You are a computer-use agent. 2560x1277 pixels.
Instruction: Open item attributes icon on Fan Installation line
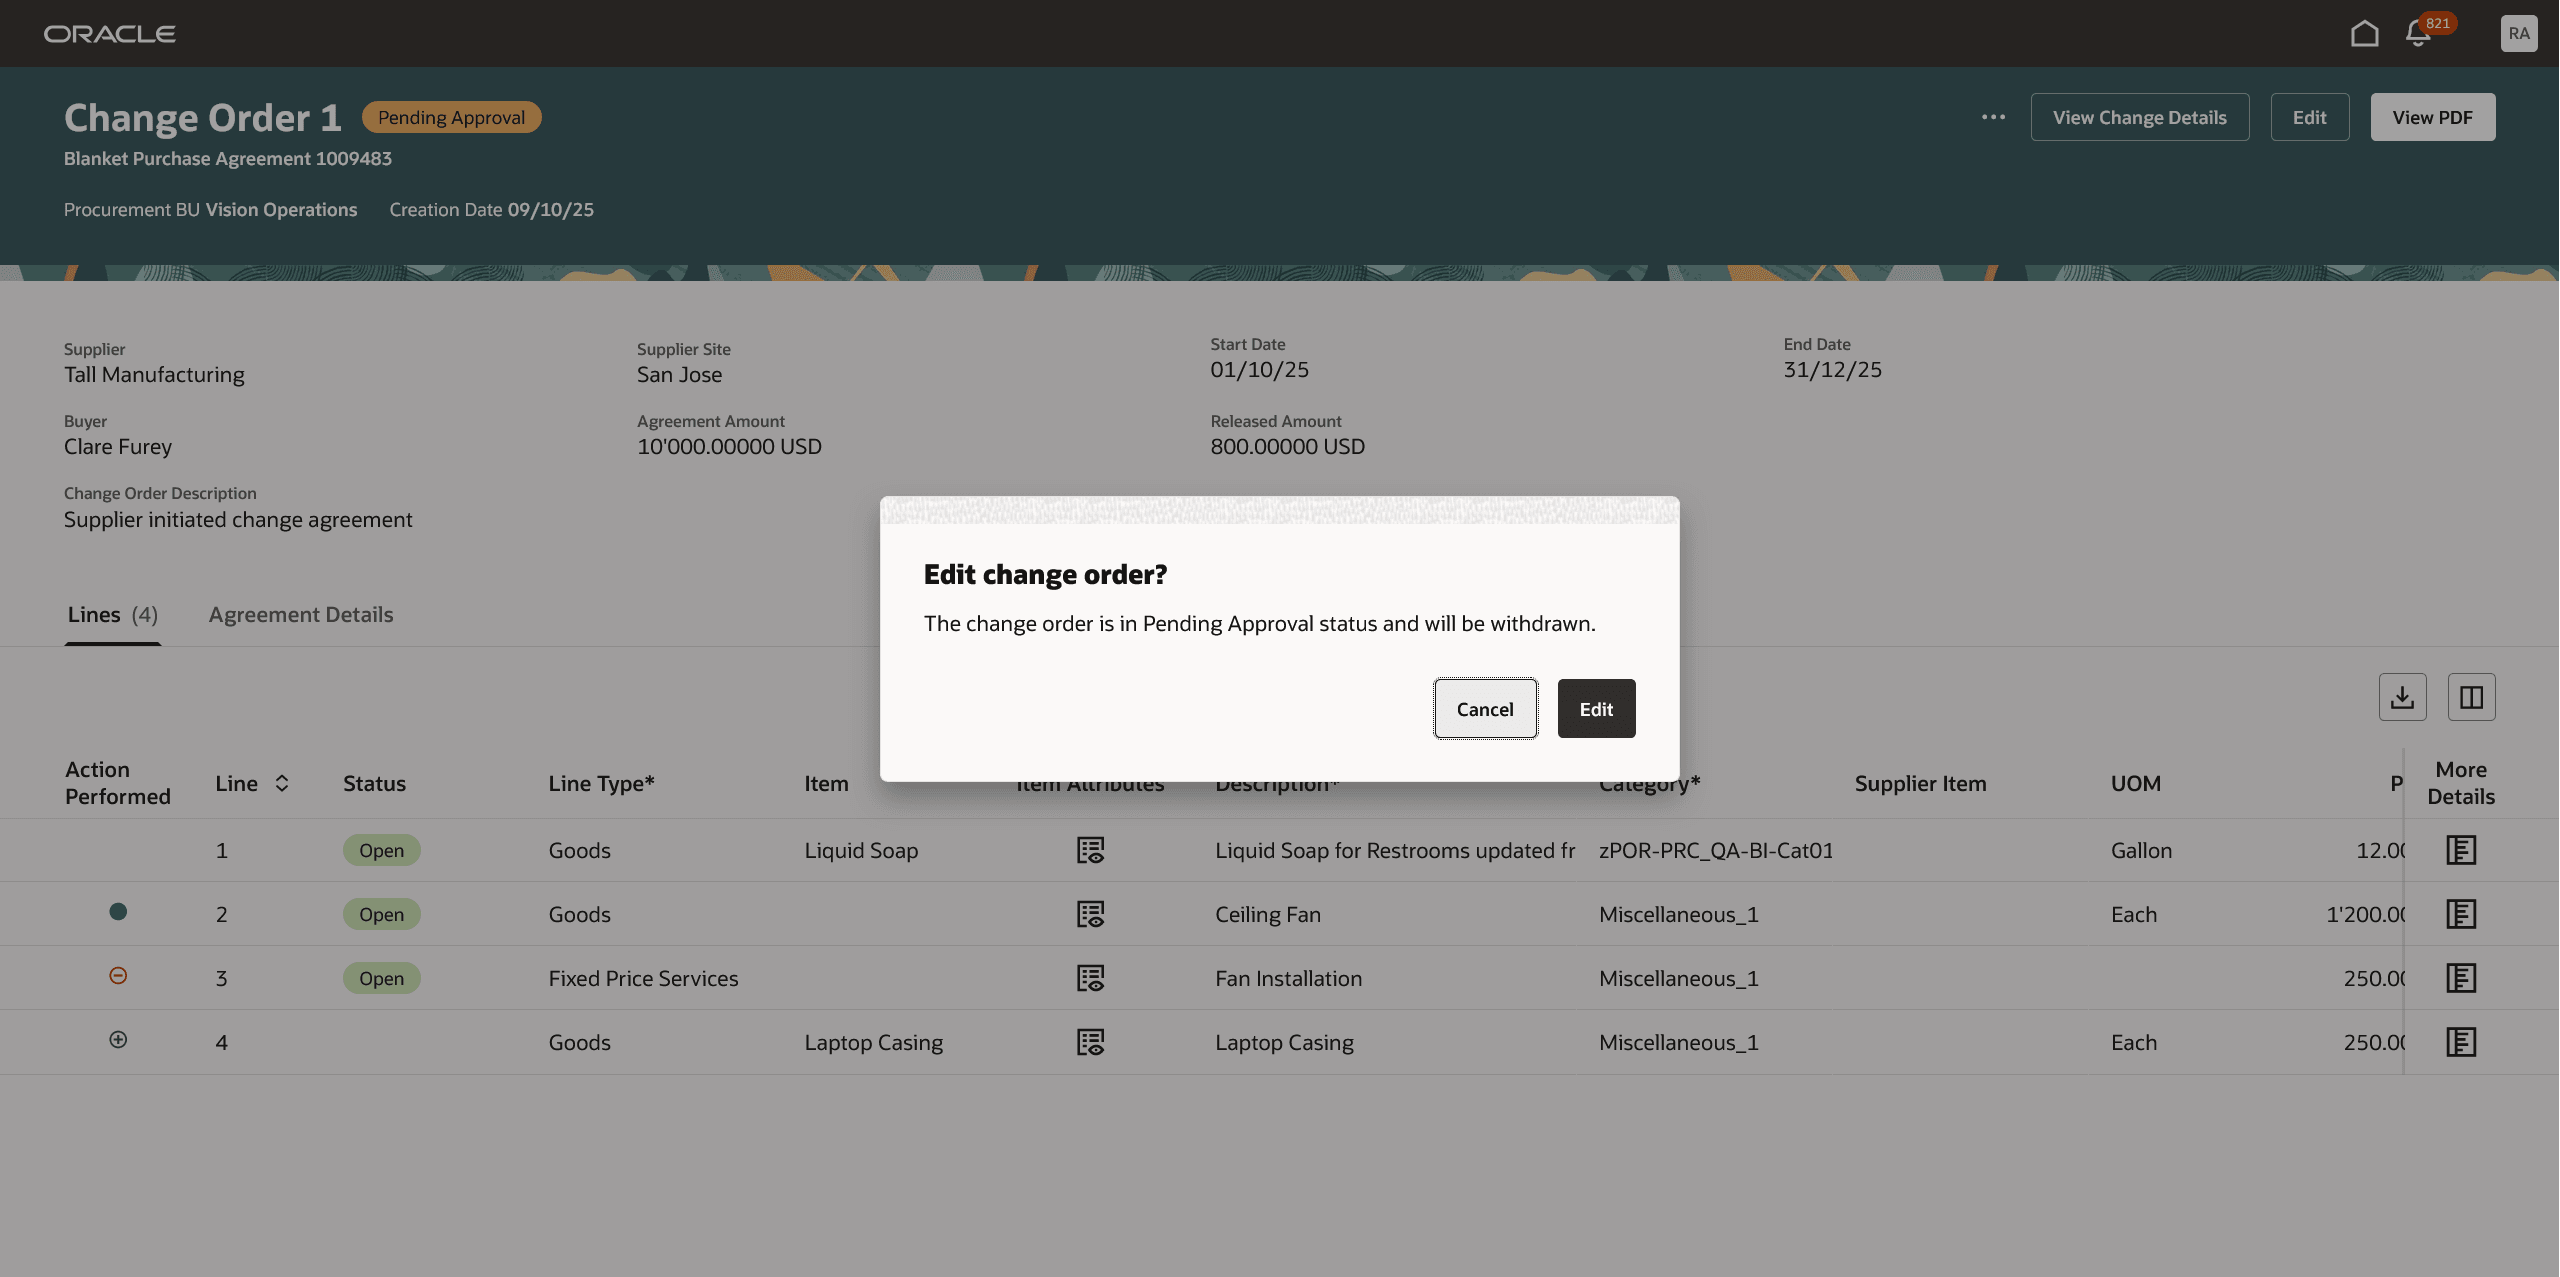[x=1090, y=978]
